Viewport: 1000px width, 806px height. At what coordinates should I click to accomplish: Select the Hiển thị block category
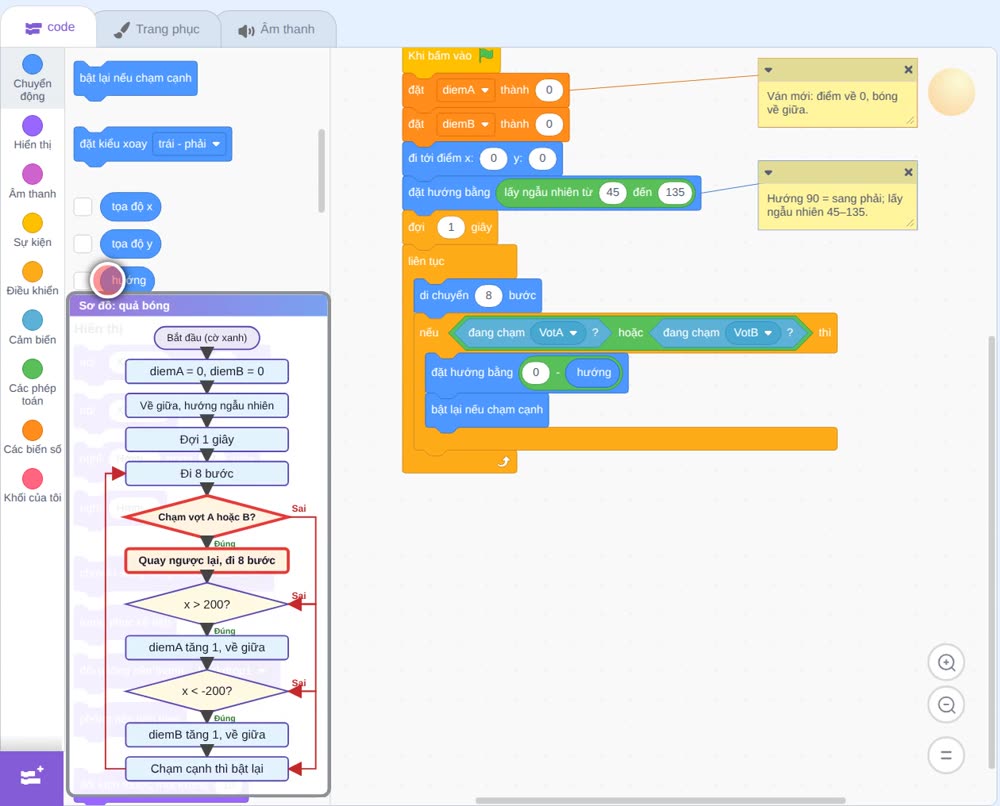(x=32, y=133)
